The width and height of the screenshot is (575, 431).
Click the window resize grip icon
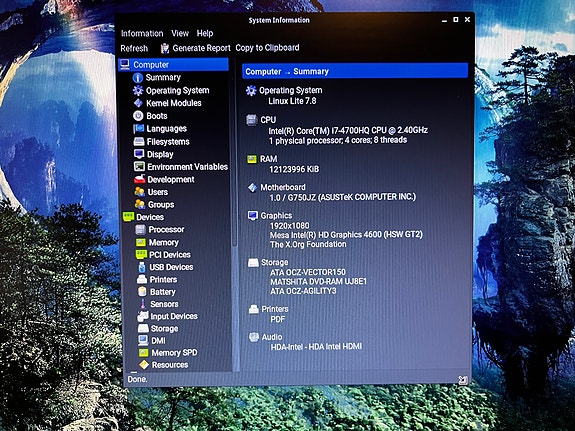463,380
